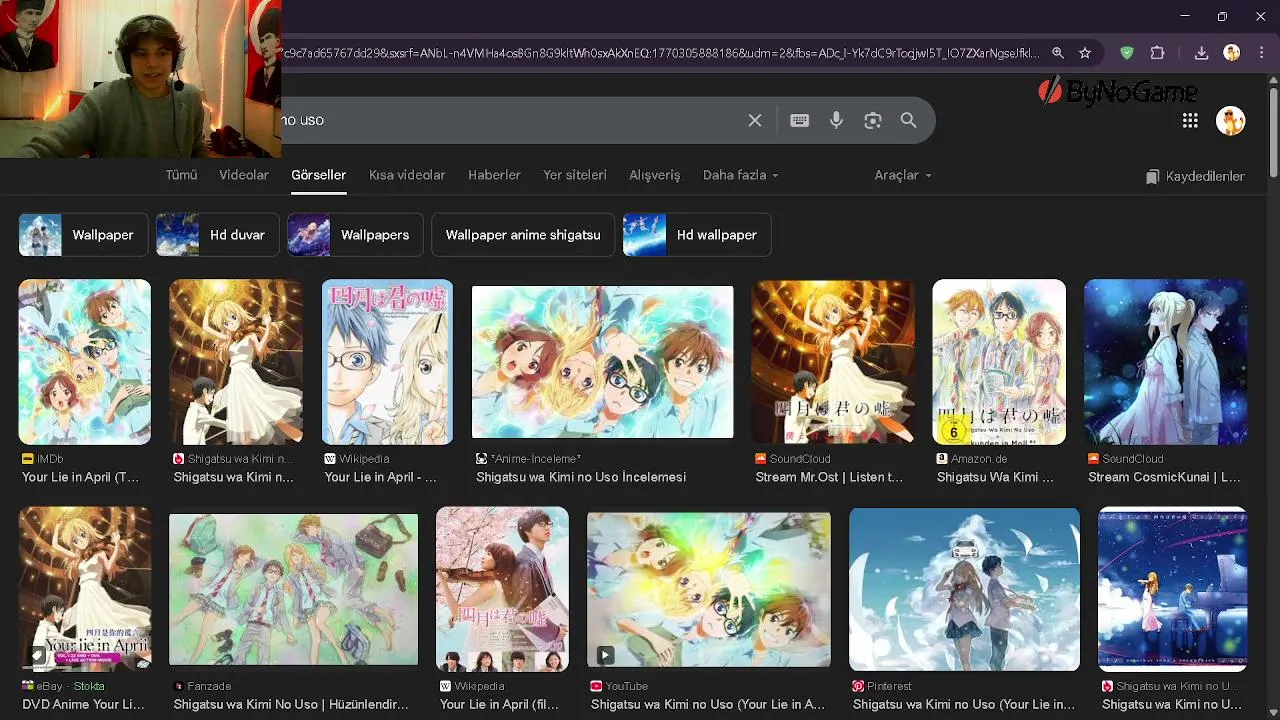Open the IMDb Your Lie in April thumbnail
The image size is (1280, 720).
85,362
